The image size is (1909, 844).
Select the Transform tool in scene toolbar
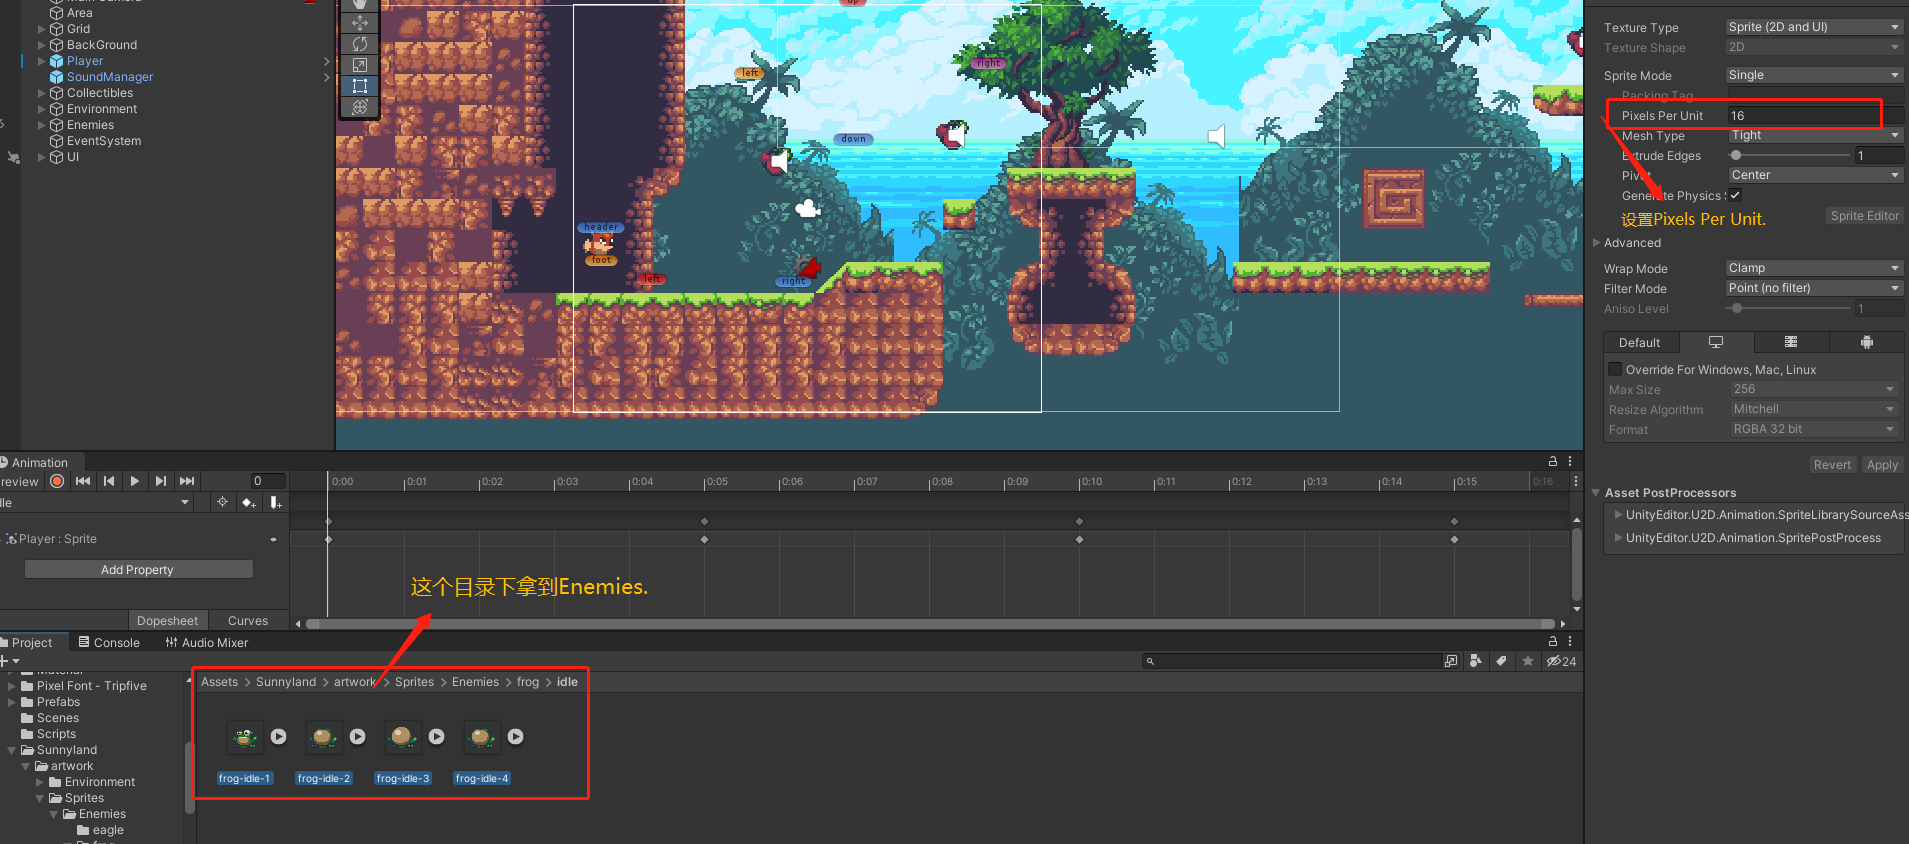click(360, 107)
